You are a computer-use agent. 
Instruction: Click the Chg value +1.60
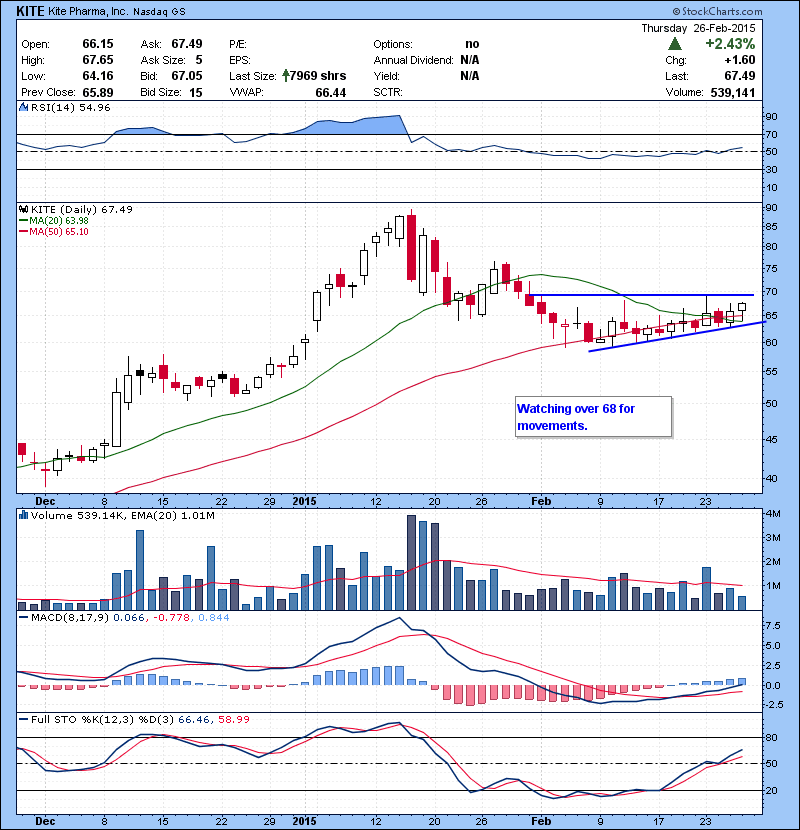point(740,60)
